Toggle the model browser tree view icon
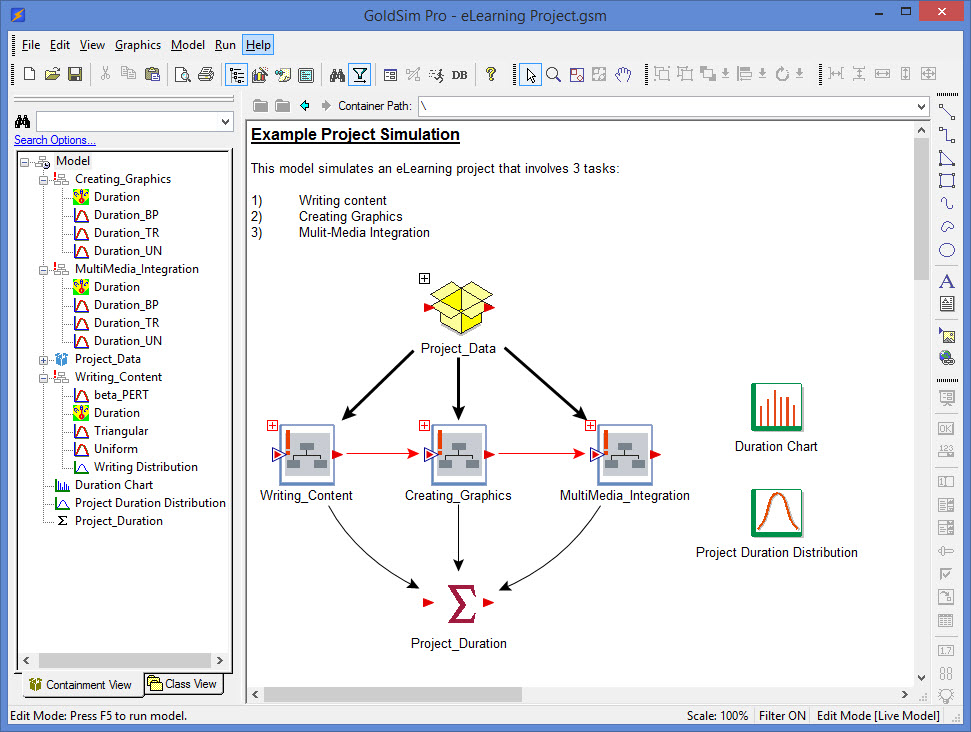The width and height of the screenshot is (971, 732). tap(237, 75)
